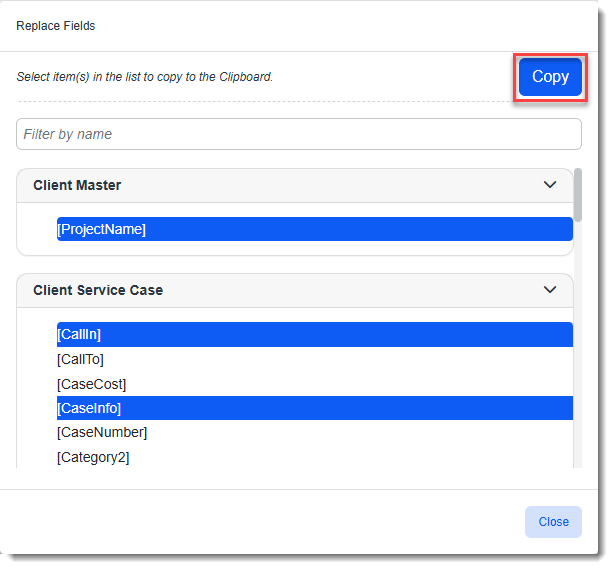The image size is (613, 569).
Task: Collapse the Client Master section chevron
Action: point(549,185)
